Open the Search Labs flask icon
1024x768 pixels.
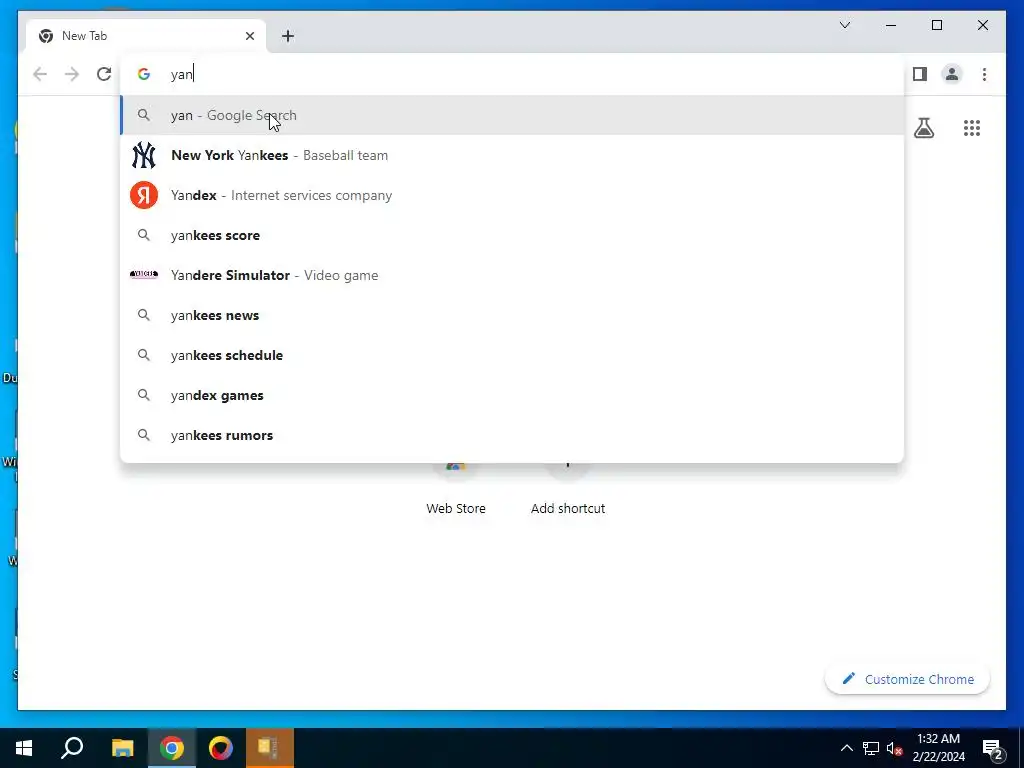[x=923, y=128]
